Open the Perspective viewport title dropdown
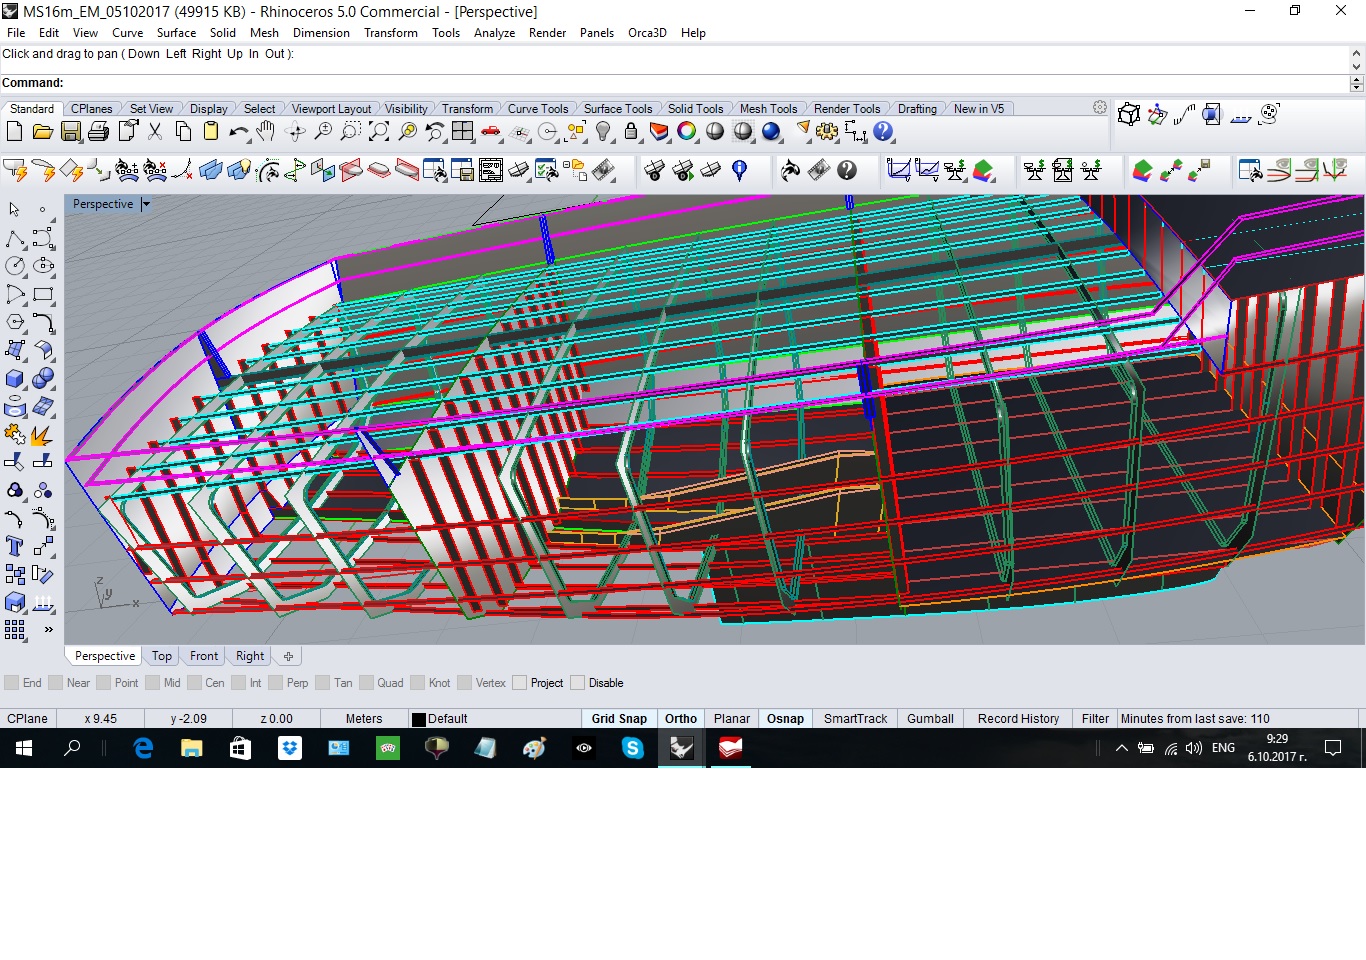 click(x=146, y=204)
